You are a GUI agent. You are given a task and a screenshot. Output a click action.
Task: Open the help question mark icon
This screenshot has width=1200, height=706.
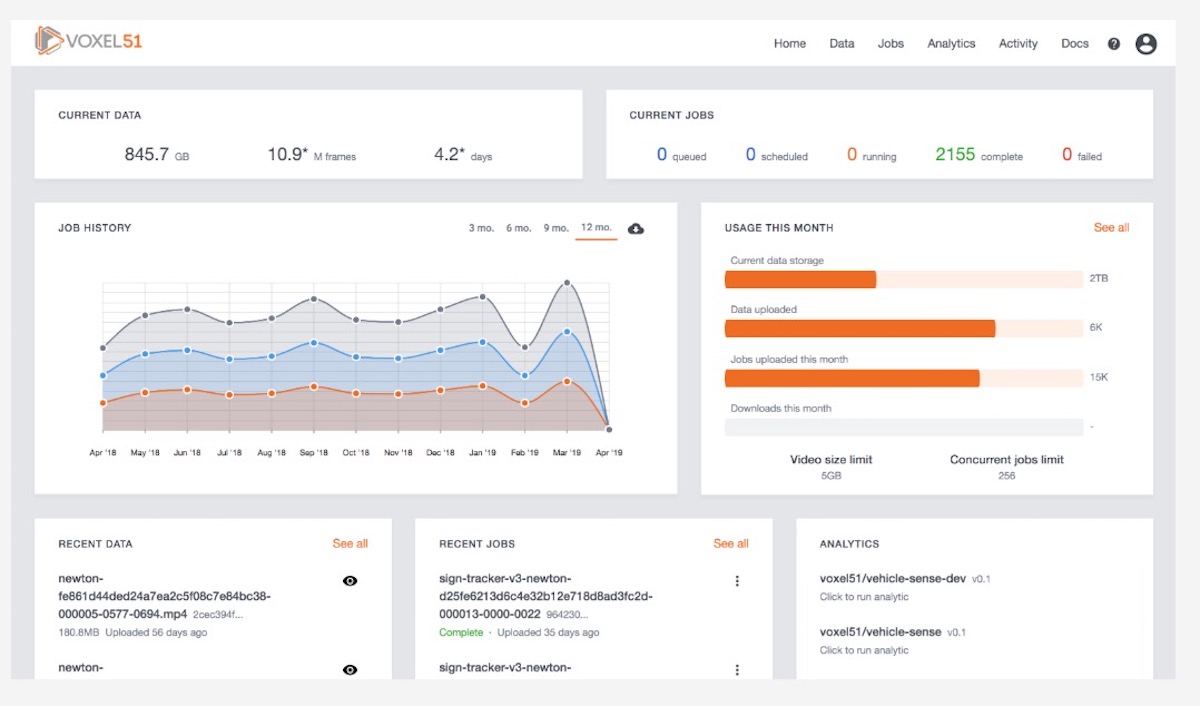pos(1113,43)
